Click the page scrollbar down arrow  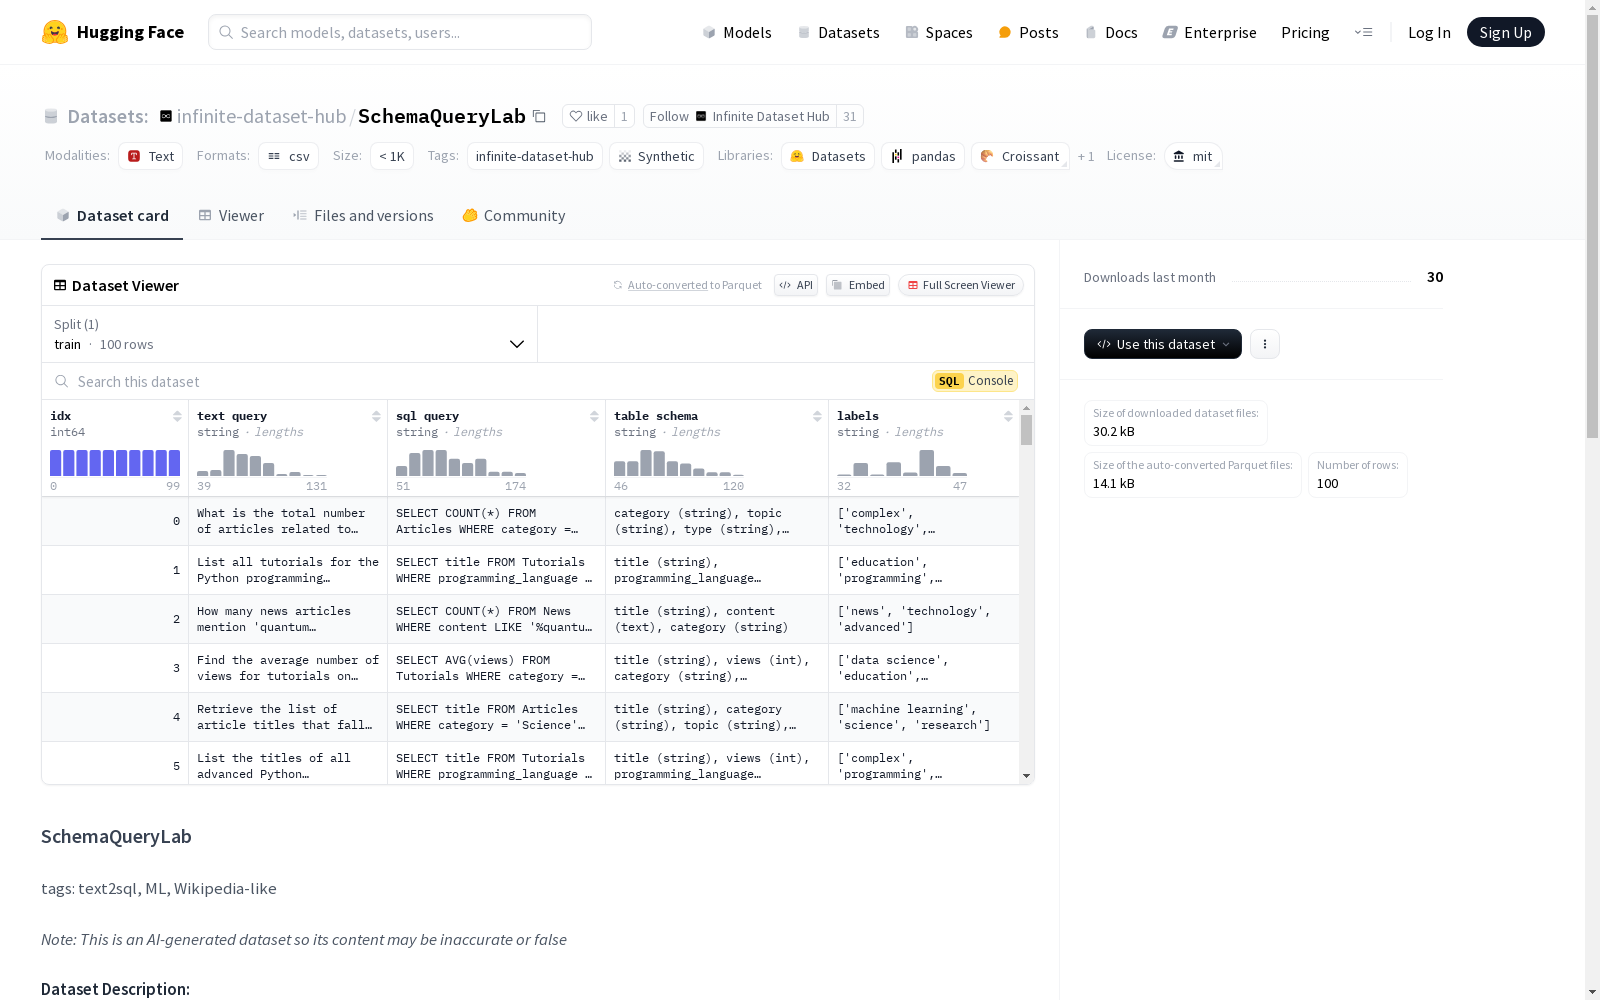click(1592, 991)
